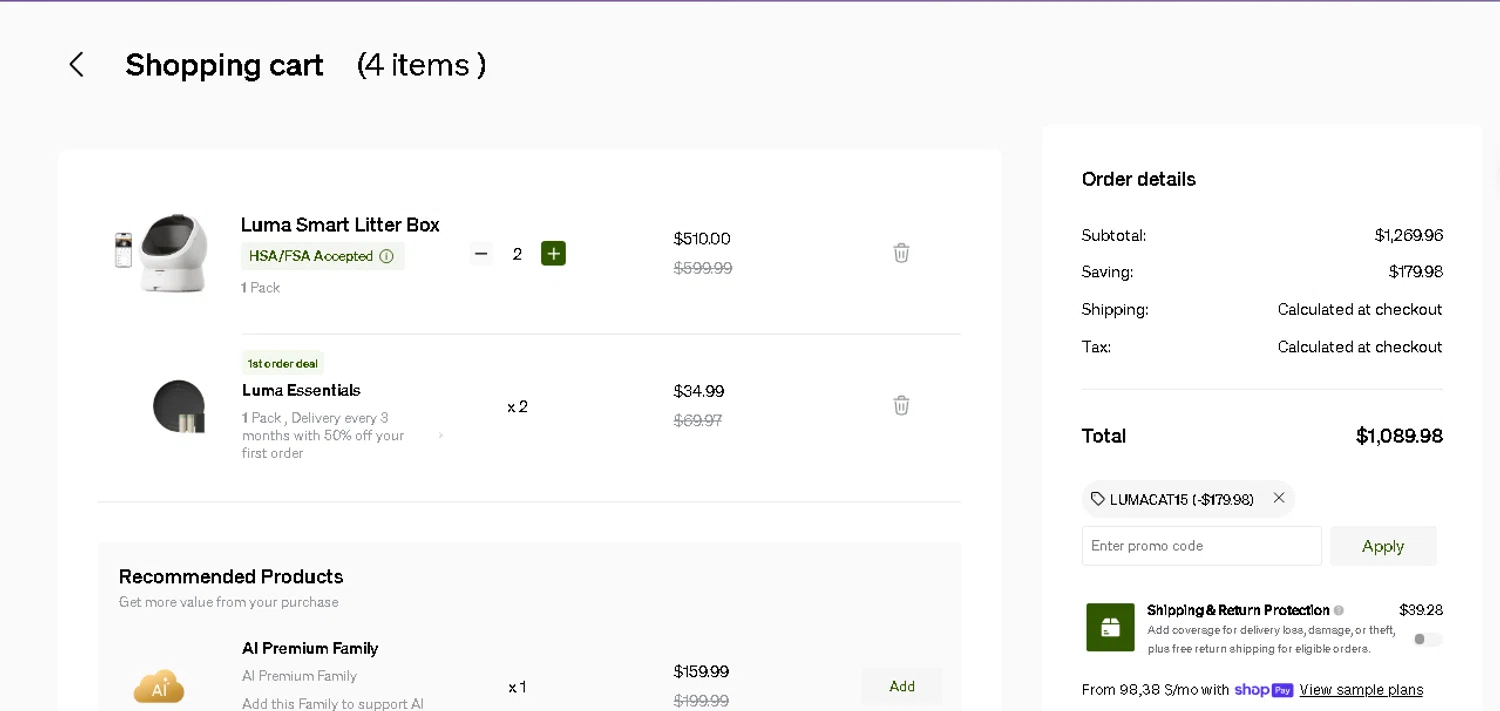
Task: Open the AI Premium Family title
Action: click(x=310, y=648)
